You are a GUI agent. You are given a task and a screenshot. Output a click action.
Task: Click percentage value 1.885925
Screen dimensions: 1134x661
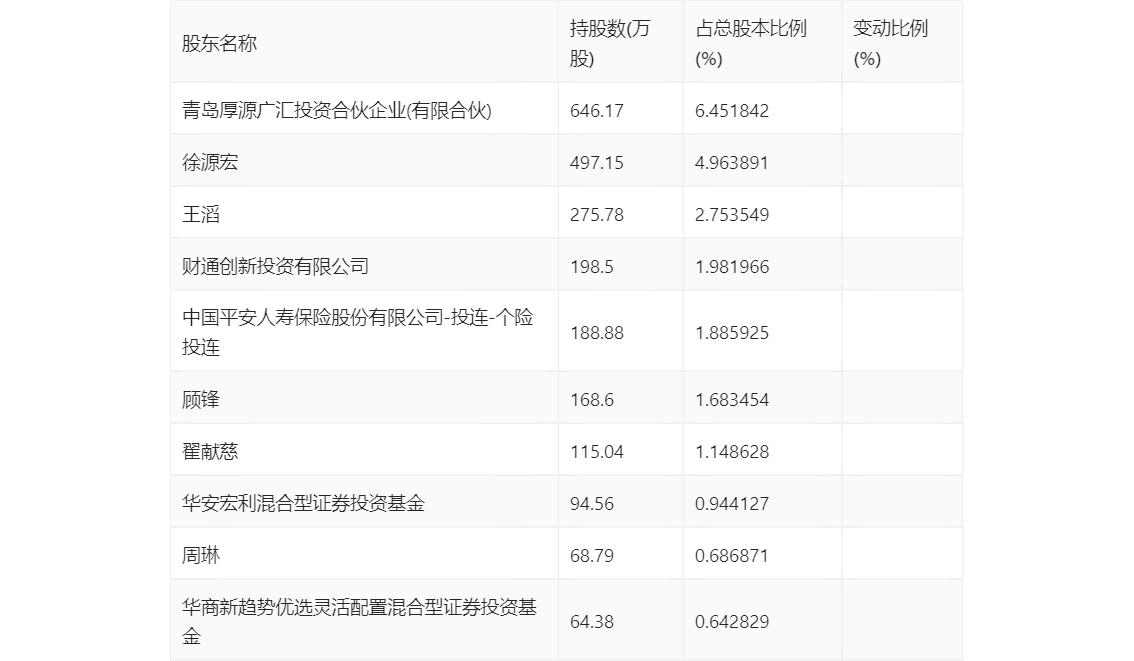[x=732, y=333]
